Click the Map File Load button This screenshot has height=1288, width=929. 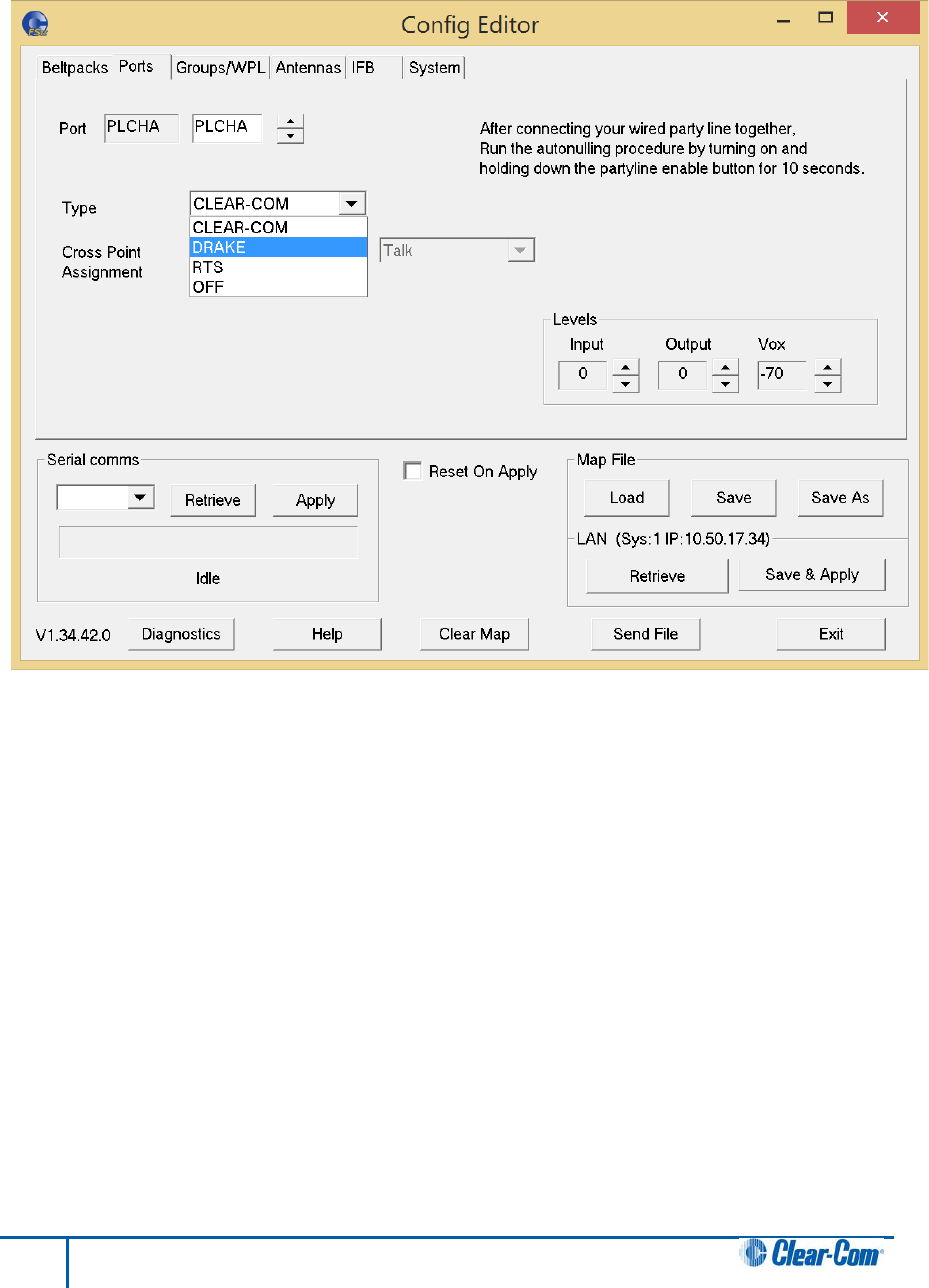[x=627, y=497]
